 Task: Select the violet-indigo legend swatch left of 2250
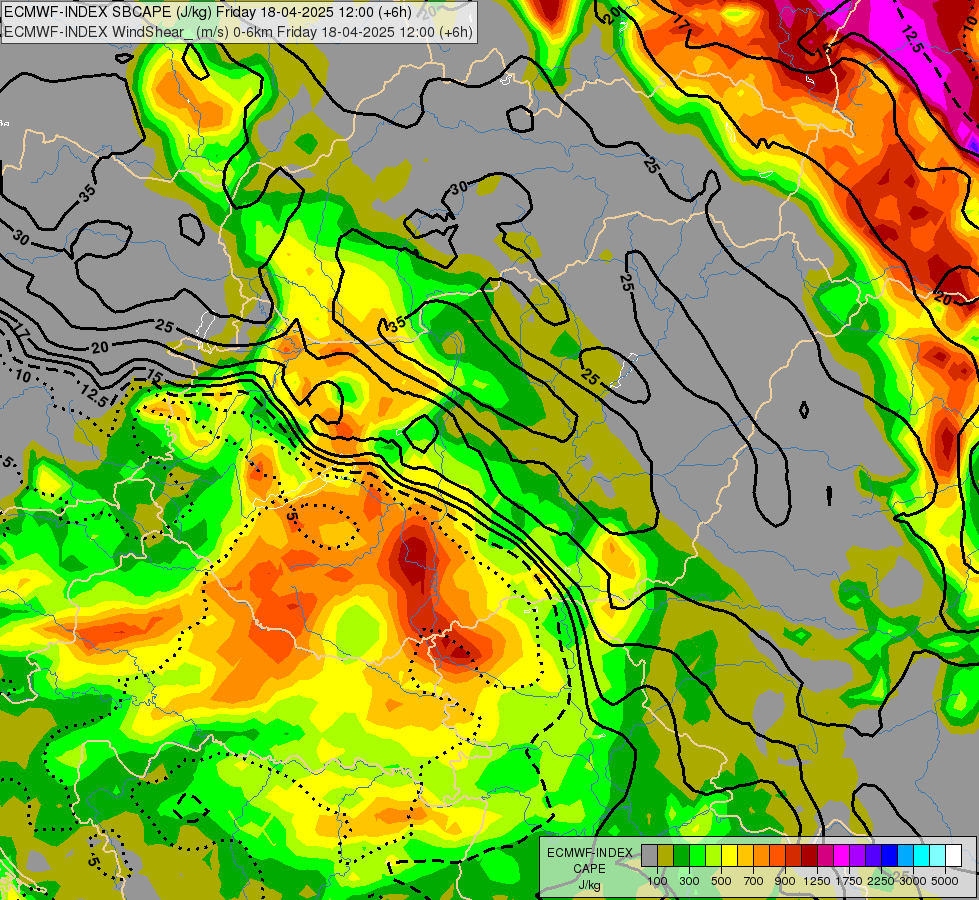(x=873, y=856)
